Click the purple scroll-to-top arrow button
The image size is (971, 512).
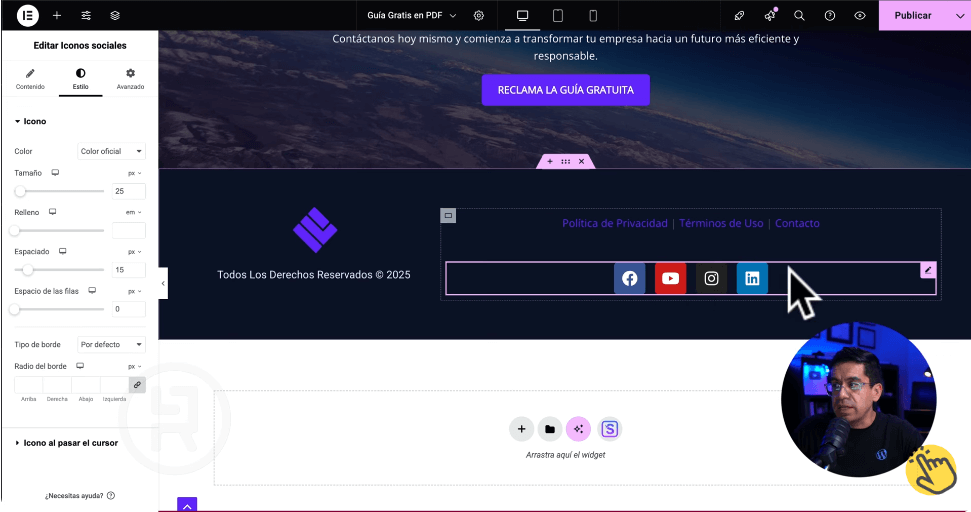coord(187,505)
